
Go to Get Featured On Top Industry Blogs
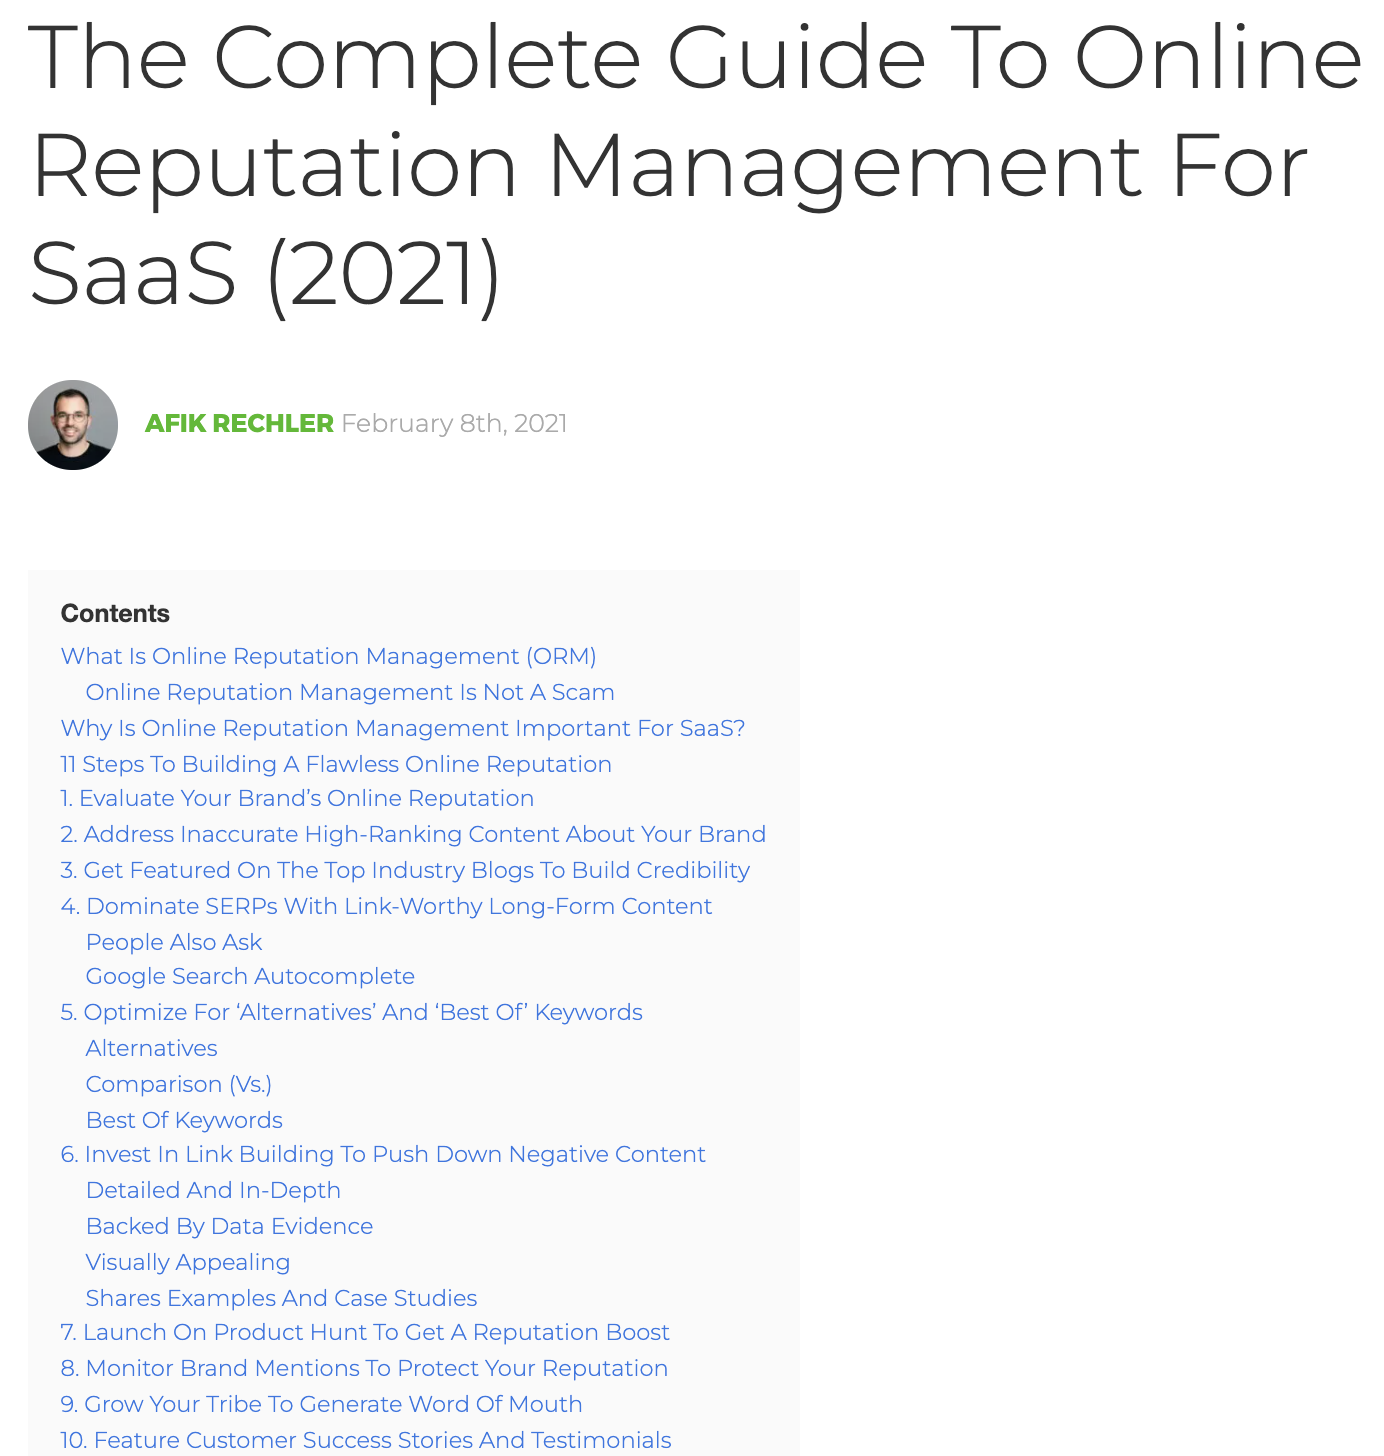point(405,870)
